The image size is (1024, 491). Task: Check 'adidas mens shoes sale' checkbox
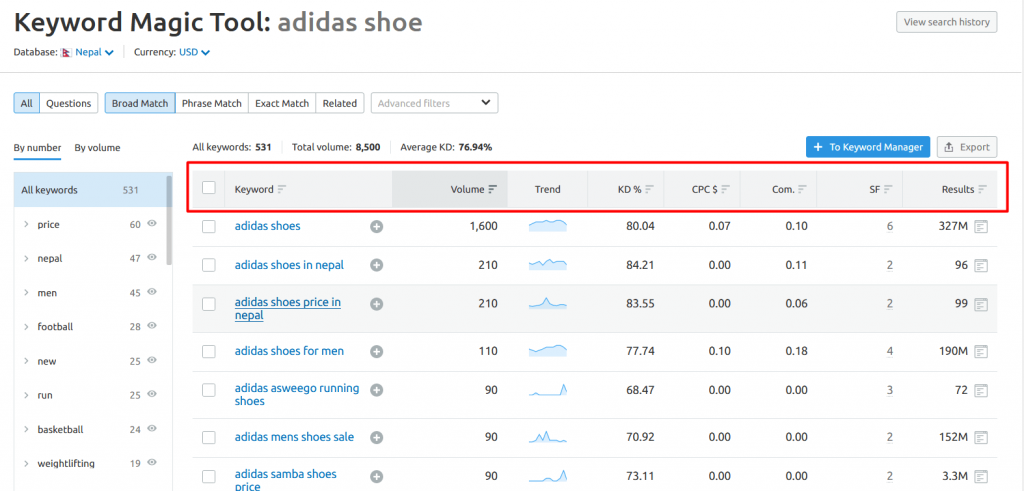pos(208,437)
